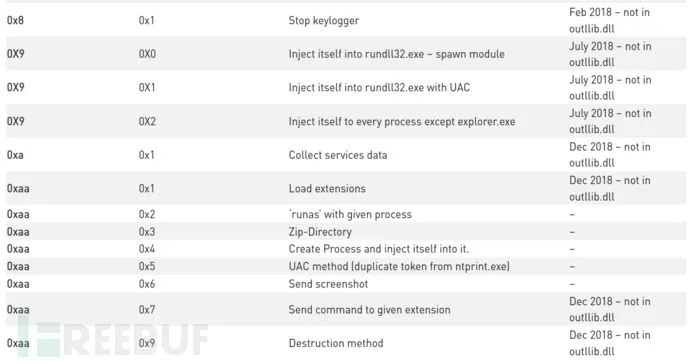This screenshot has height=364, width=690.
Task: Click the 'Zip-Directory' cell
Action: tap(320, 232)
